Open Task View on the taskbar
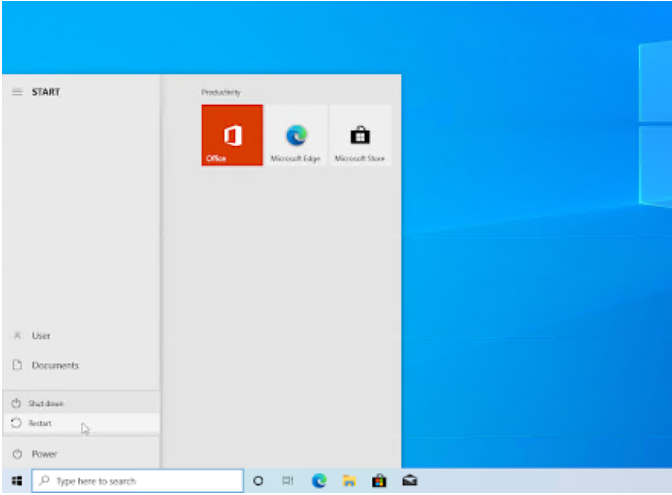 [288, 481]
